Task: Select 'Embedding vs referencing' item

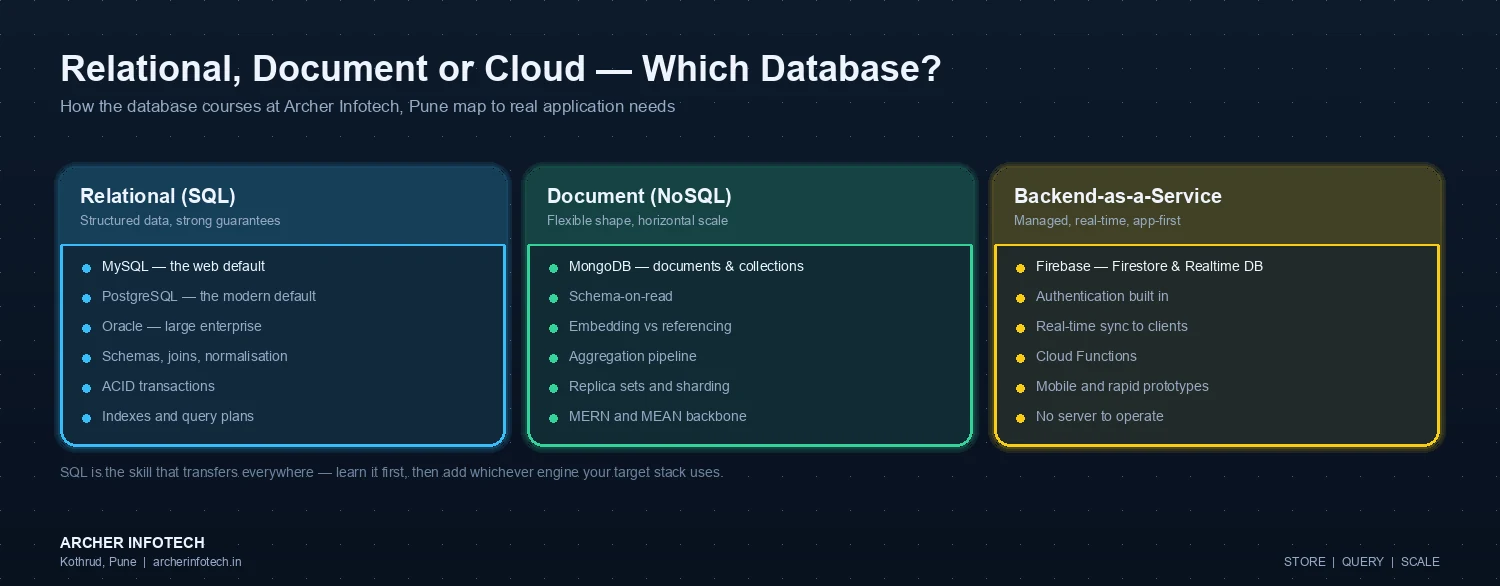Action: [x=650, y=327]
